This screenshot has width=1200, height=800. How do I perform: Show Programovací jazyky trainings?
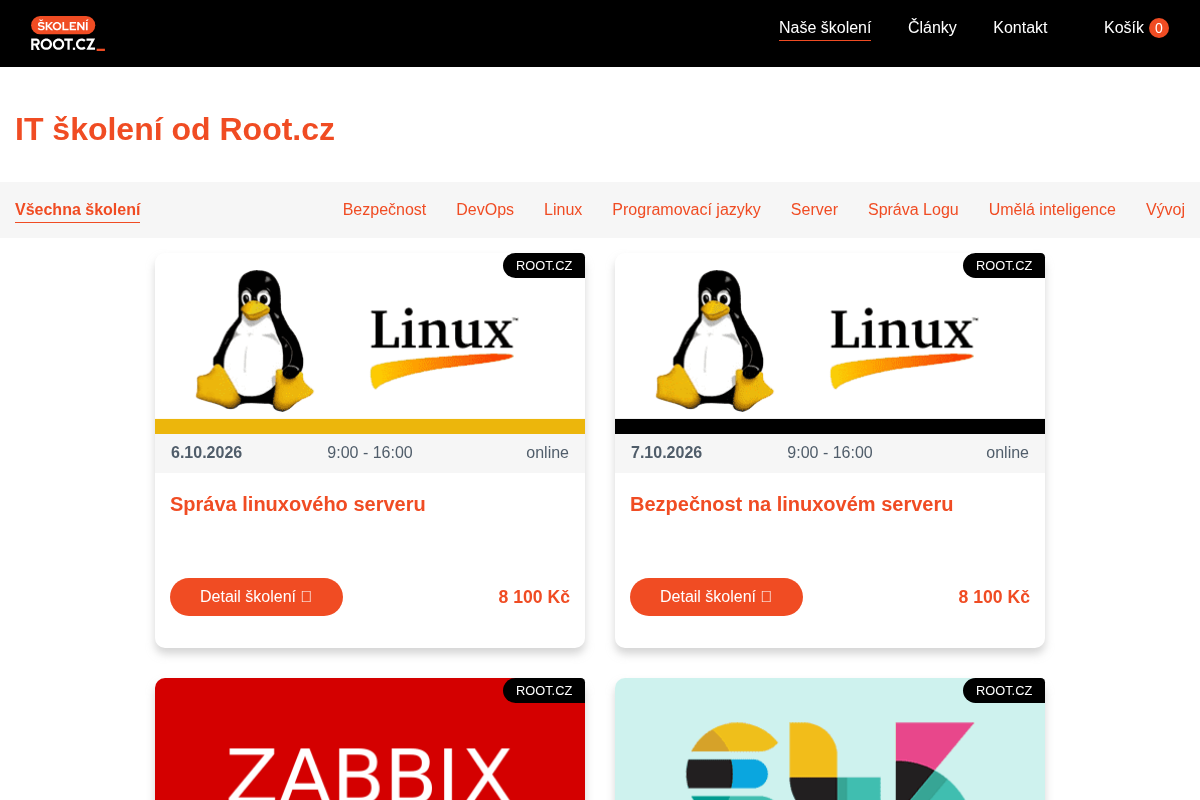coord(686,210)
